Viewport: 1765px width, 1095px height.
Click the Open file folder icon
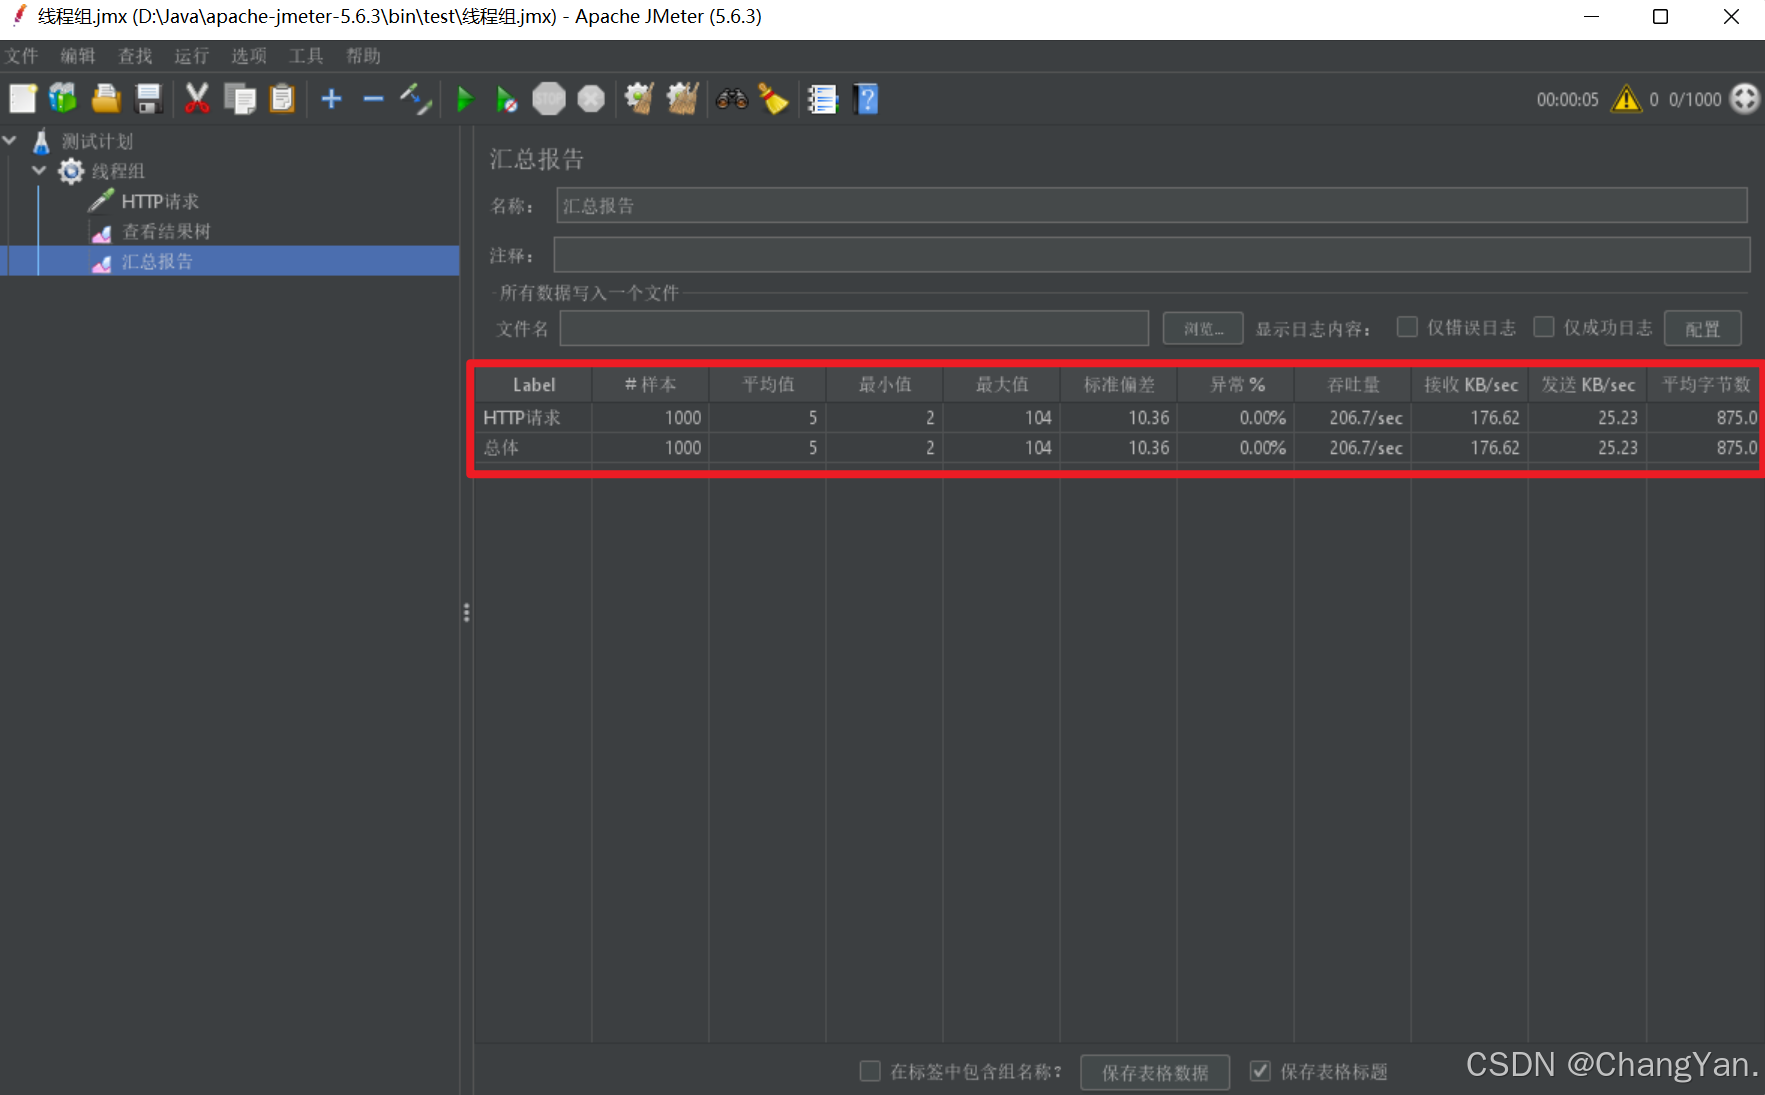coord(106,99)
